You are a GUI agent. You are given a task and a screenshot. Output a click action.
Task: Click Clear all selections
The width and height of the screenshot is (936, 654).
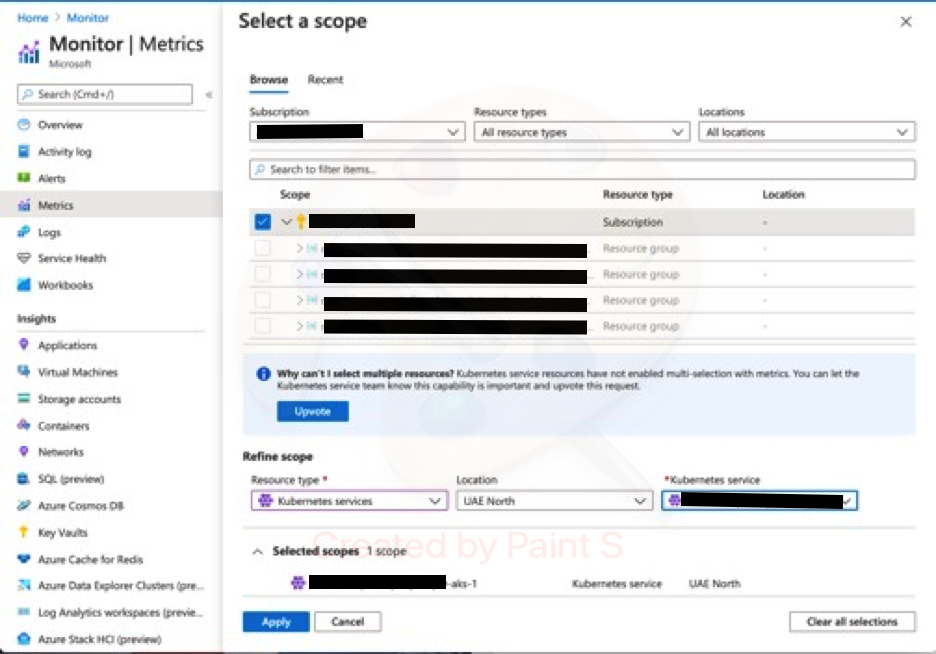[852, 622]
